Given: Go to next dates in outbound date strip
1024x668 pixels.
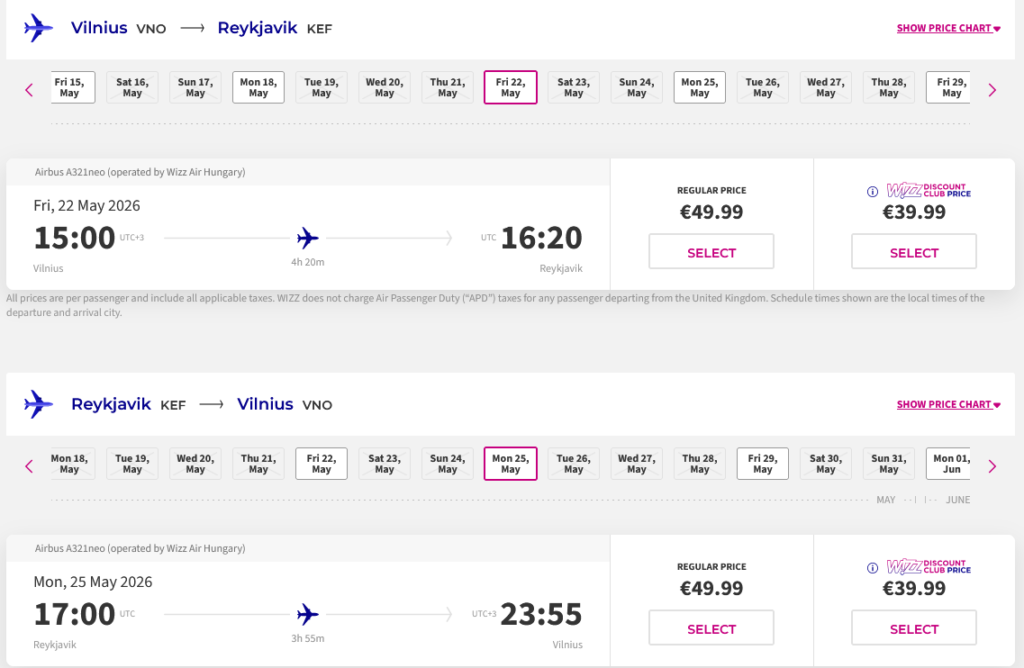Looking at the screenshot, I should 992,90.
